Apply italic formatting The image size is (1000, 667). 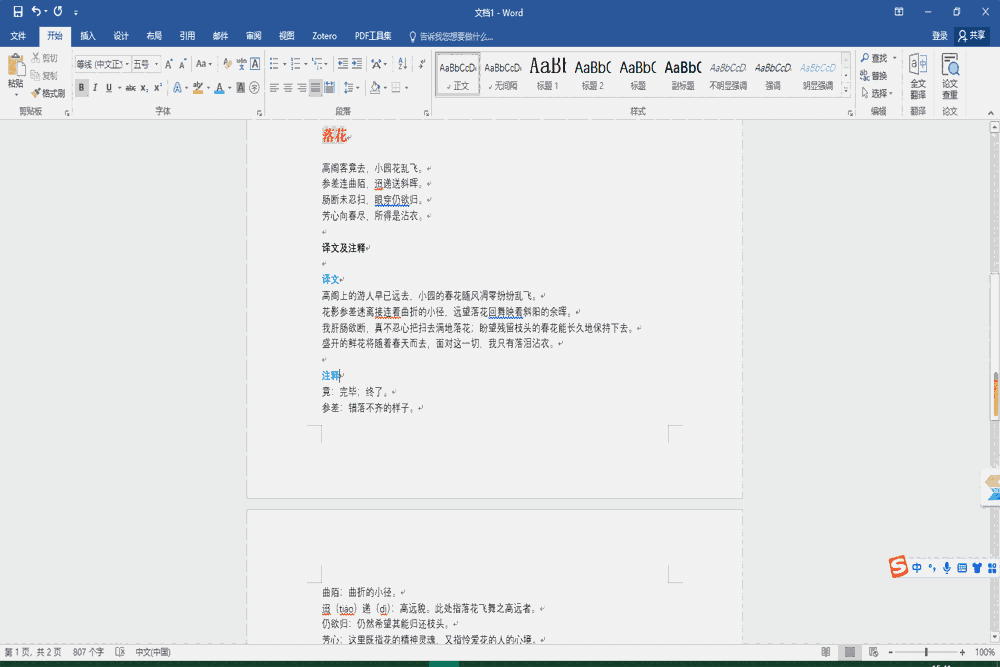[94, 88]
